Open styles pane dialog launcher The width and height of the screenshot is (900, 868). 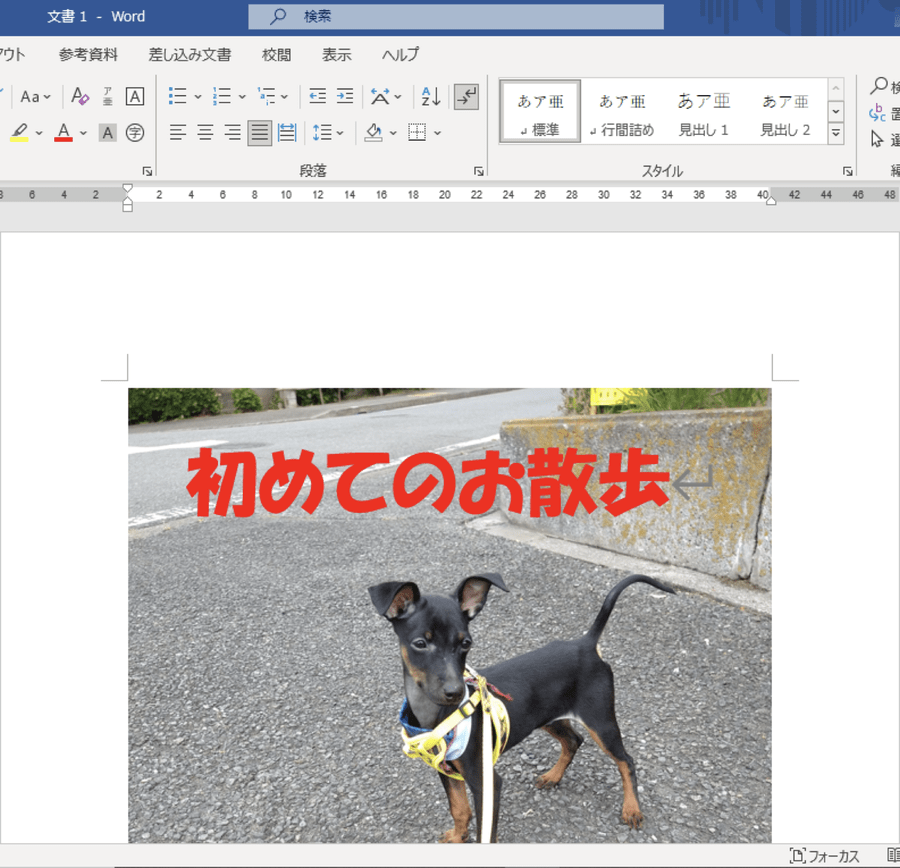pyautogui.click(x=847, y=171)
